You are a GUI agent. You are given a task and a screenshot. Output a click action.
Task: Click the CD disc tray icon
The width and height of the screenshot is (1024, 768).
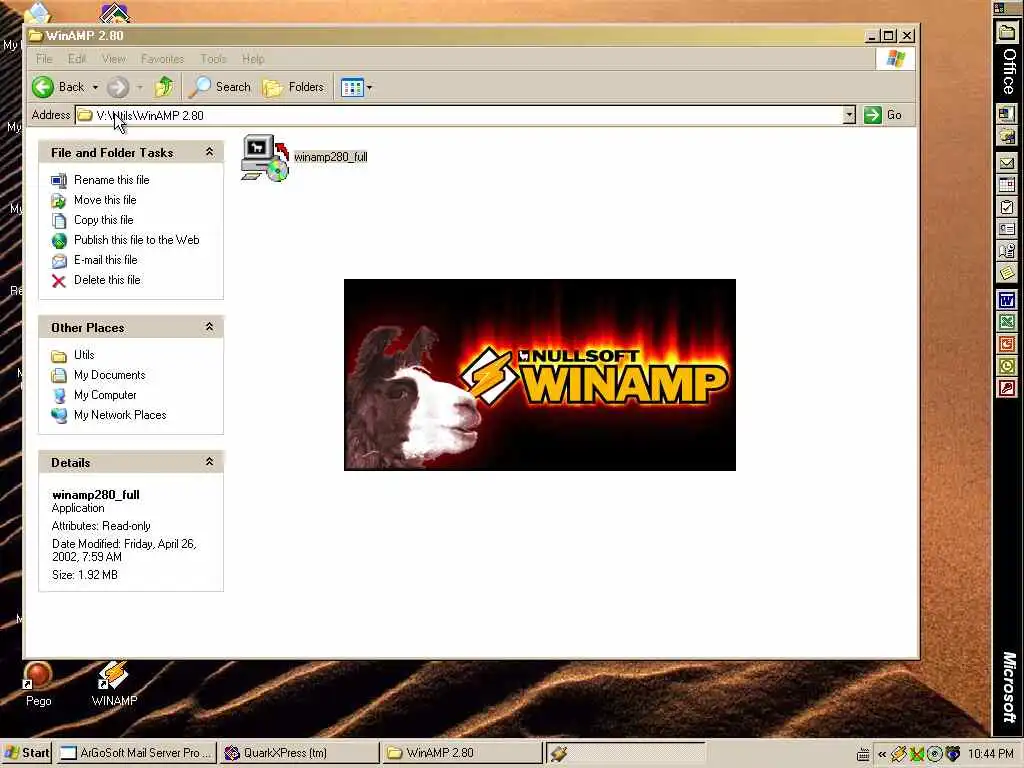935,754
